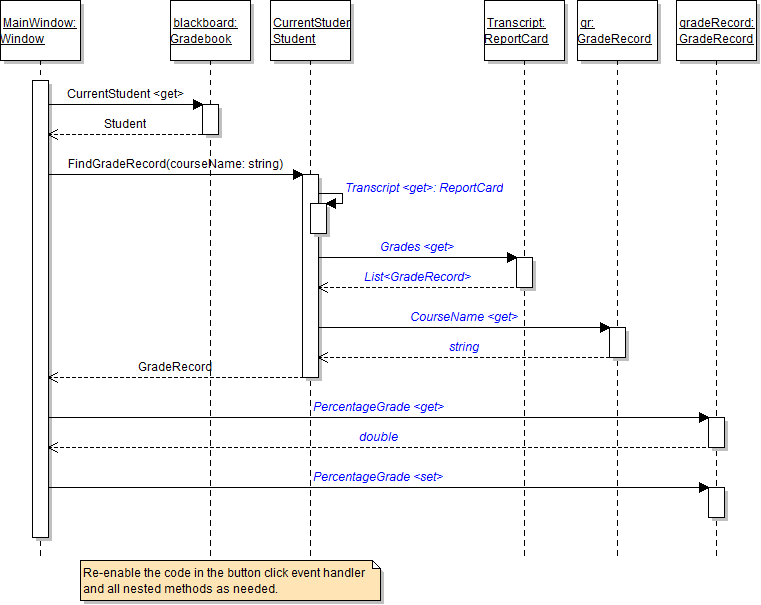Select the CurrentStudent: Student lifeline box

(310, 31)
